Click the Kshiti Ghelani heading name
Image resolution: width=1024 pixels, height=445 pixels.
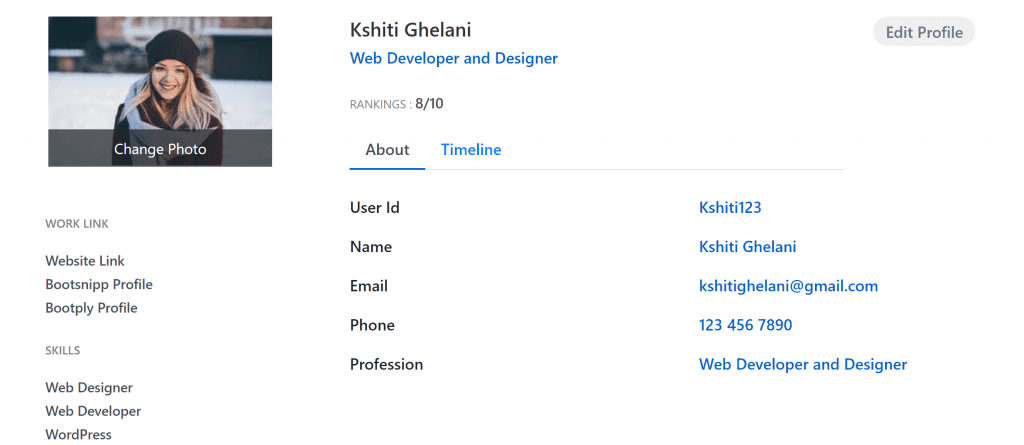(x=410, y=30)
